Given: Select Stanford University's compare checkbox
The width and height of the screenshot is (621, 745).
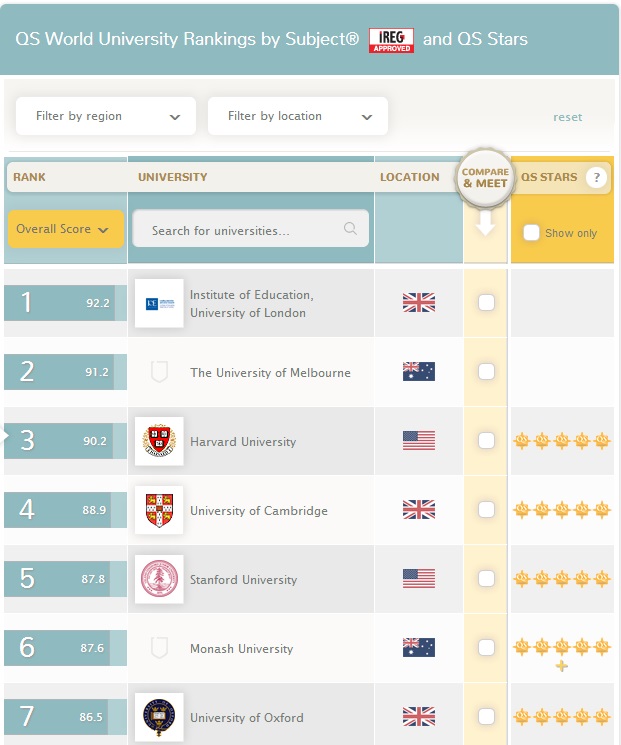Looking at the screenshot, I should pyautogui.click(x=486, y=579).
